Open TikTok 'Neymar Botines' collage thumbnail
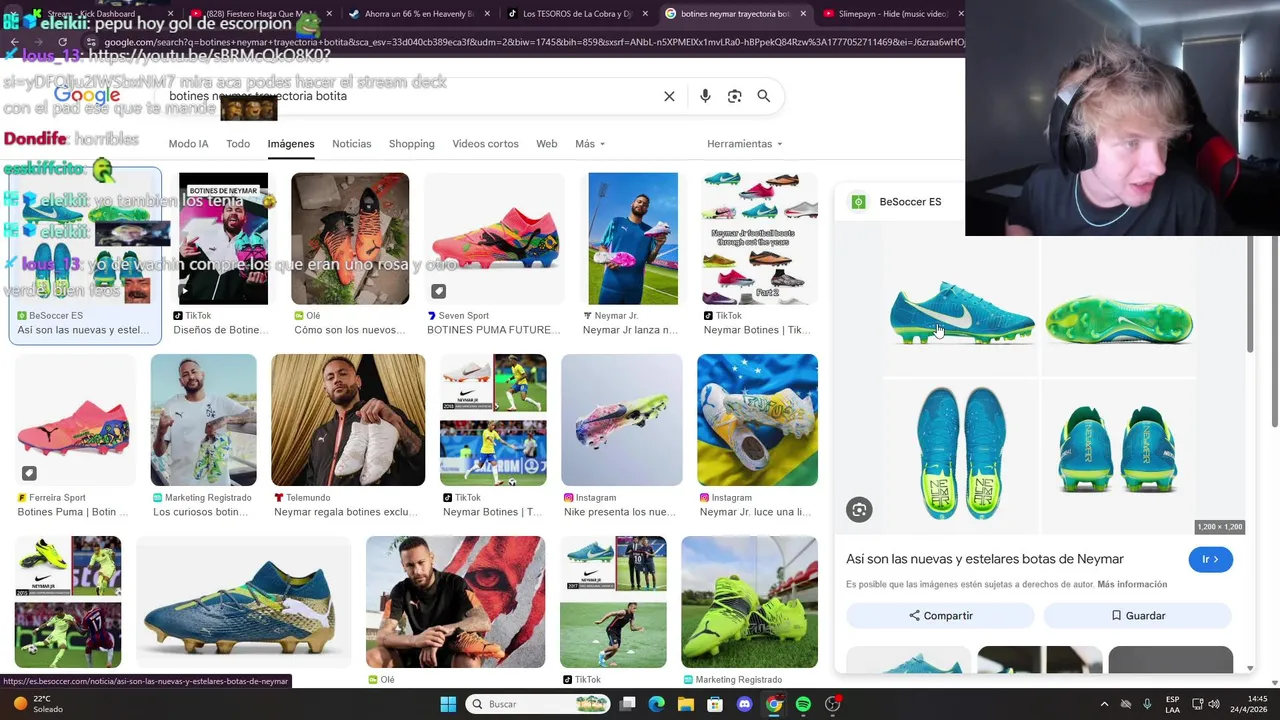The height and width of the screenshot is (720, 1280). coord(759,239)
